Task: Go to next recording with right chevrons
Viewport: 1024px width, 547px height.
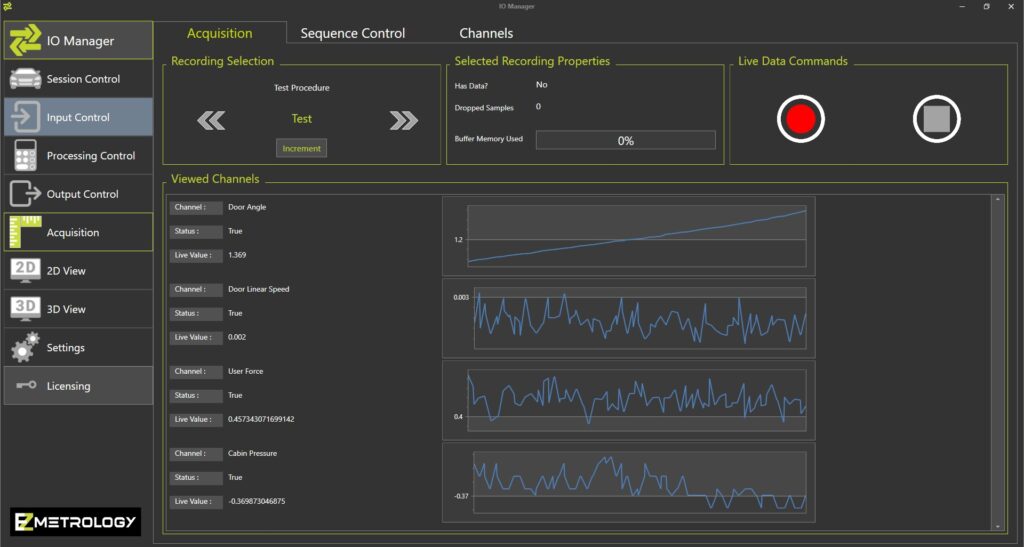Action: (403, 120)
